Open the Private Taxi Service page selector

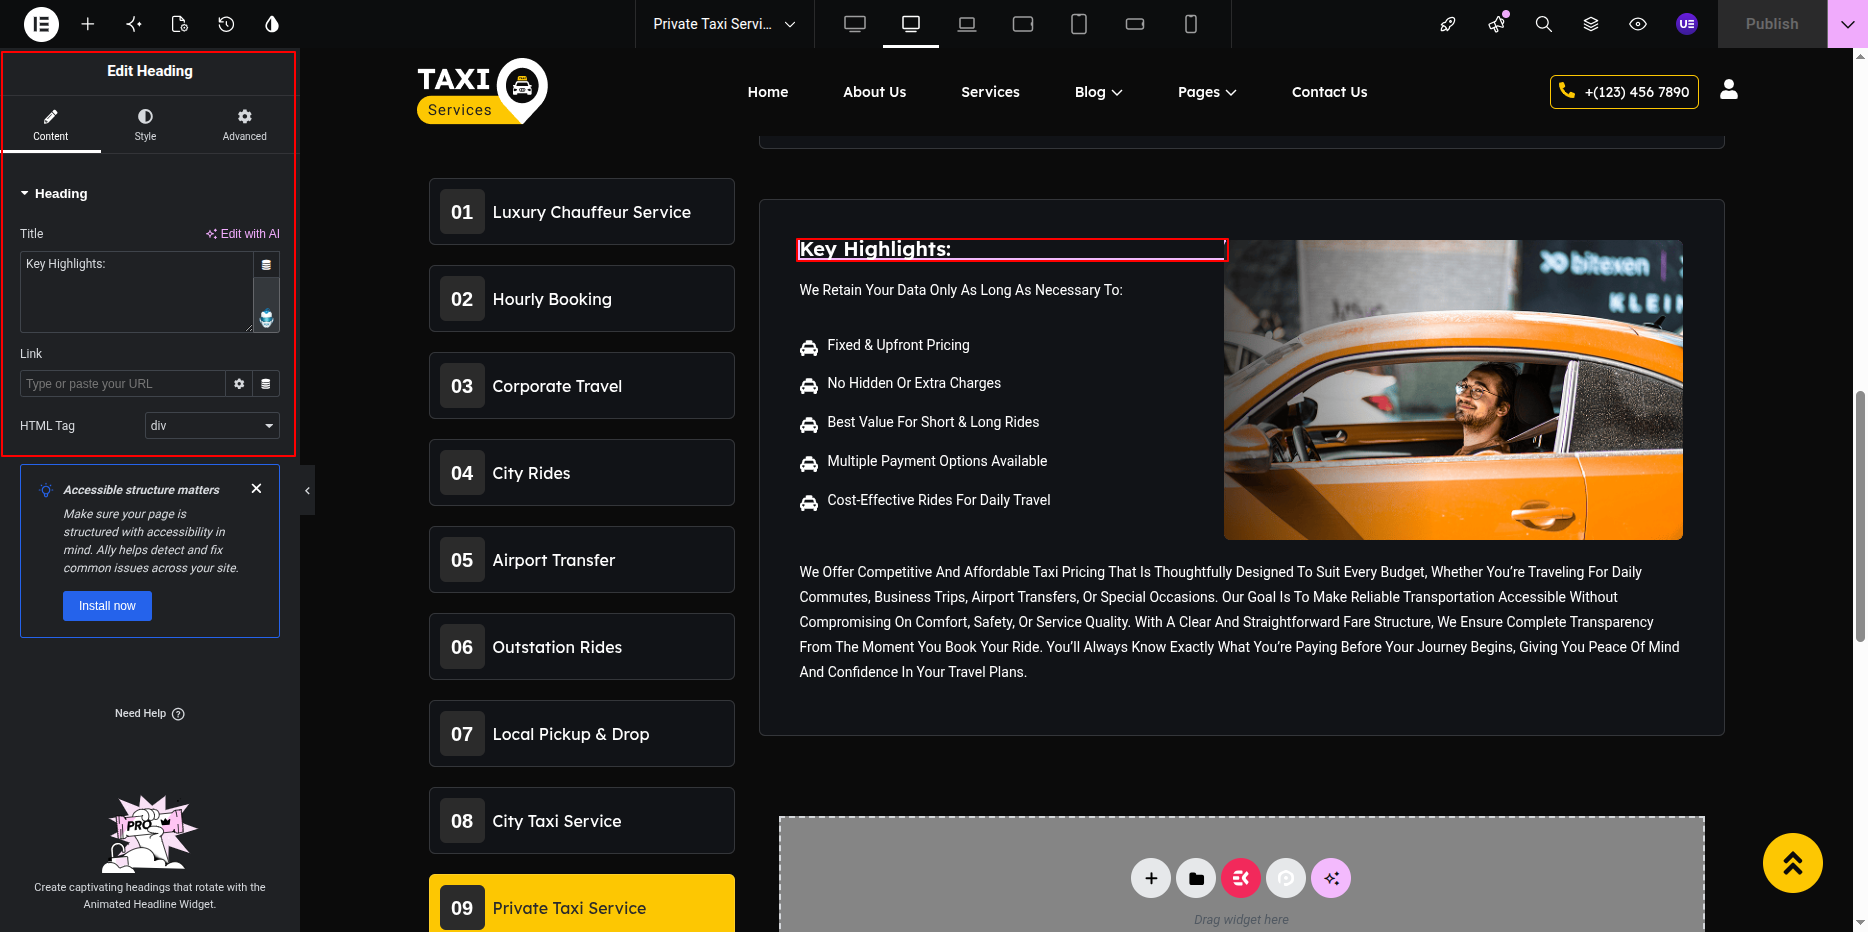point(724,24)
